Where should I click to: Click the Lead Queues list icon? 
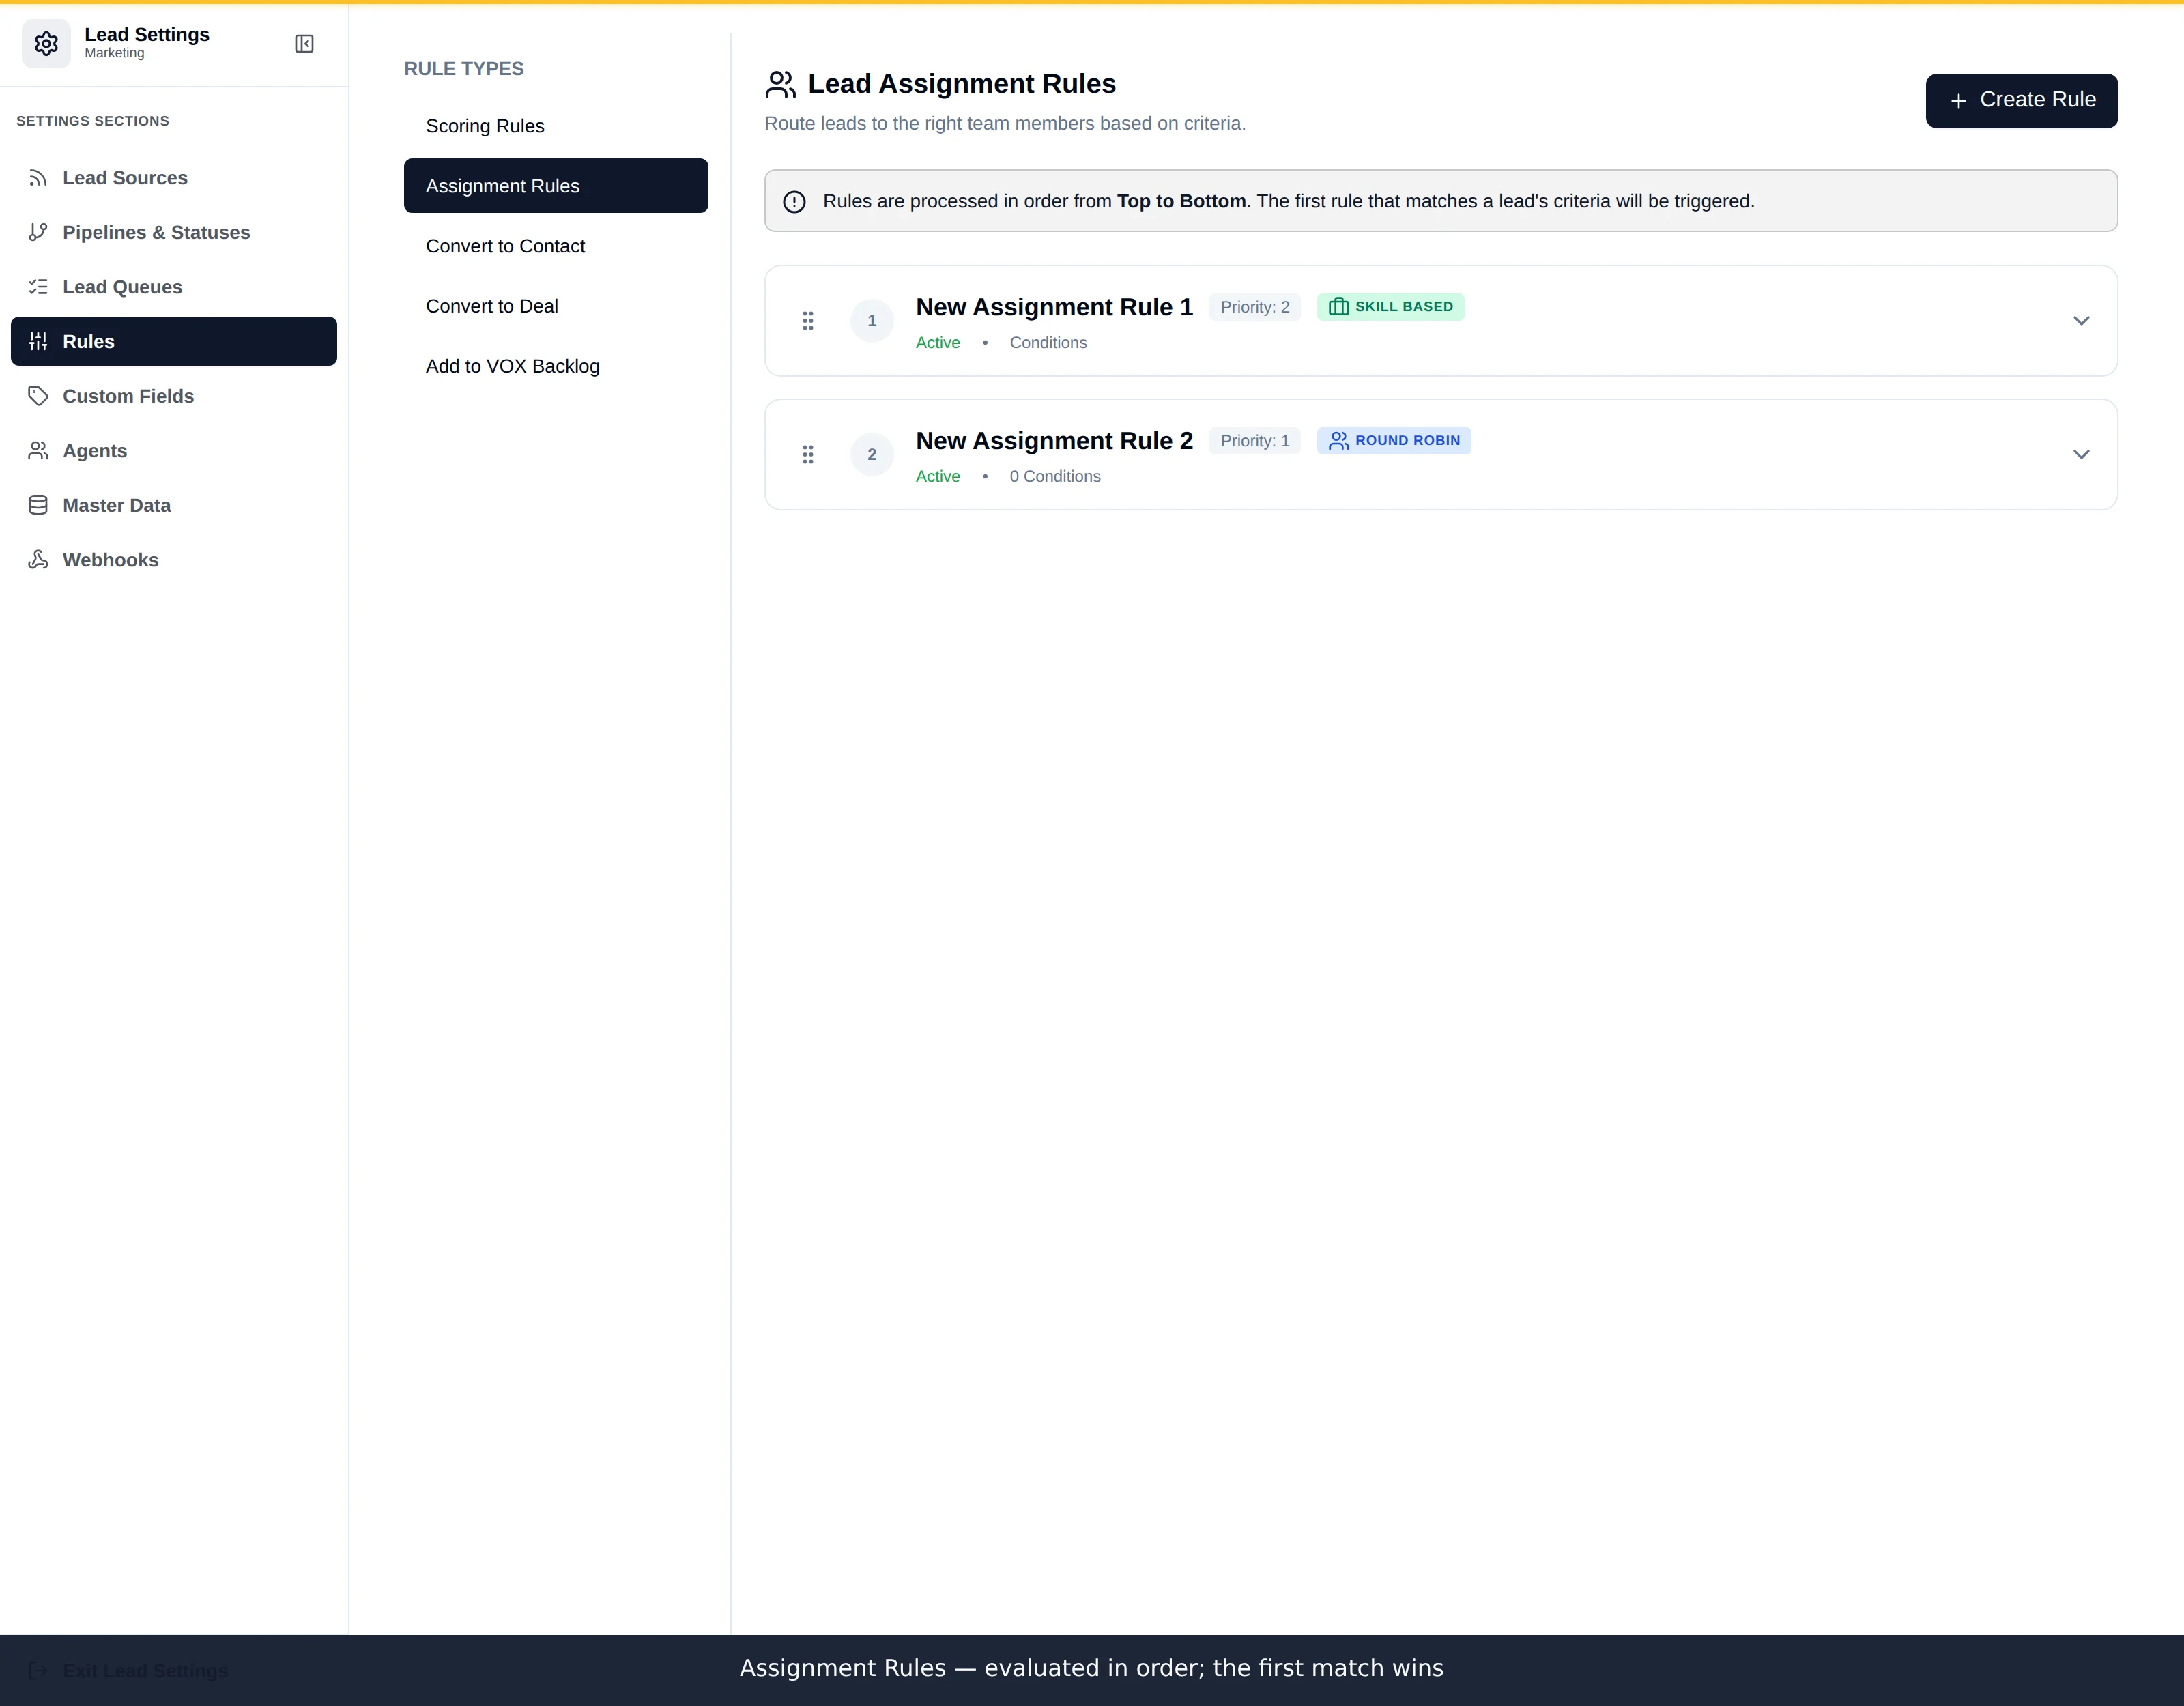click(38, 287)
